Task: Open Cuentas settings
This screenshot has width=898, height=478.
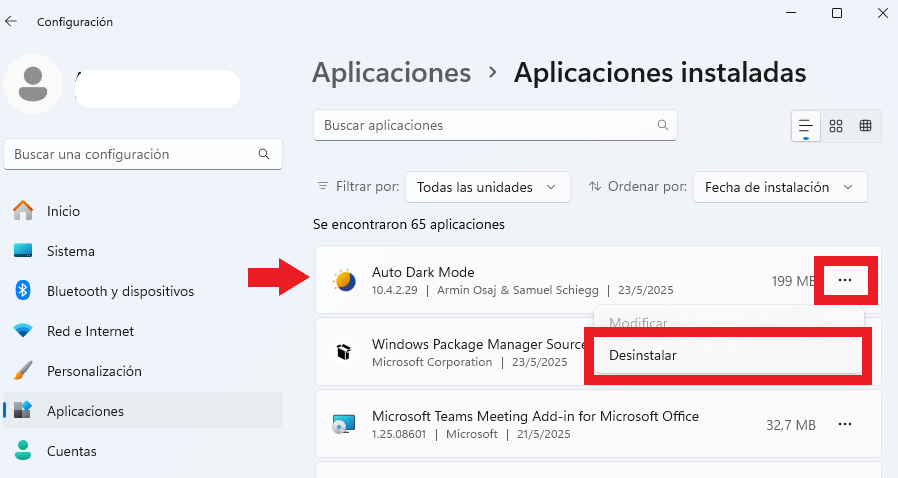Action: (x=143, y=451)
